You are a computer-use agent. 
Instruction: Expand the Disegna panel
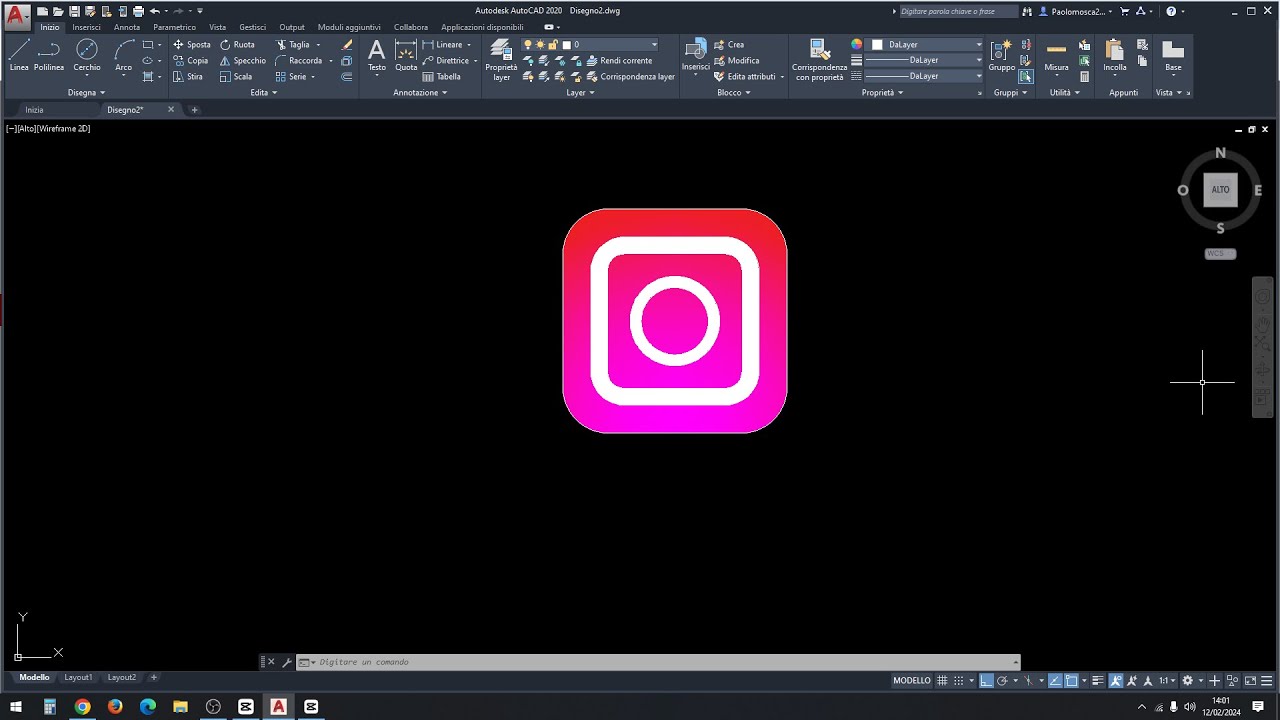tap(86, 93)
